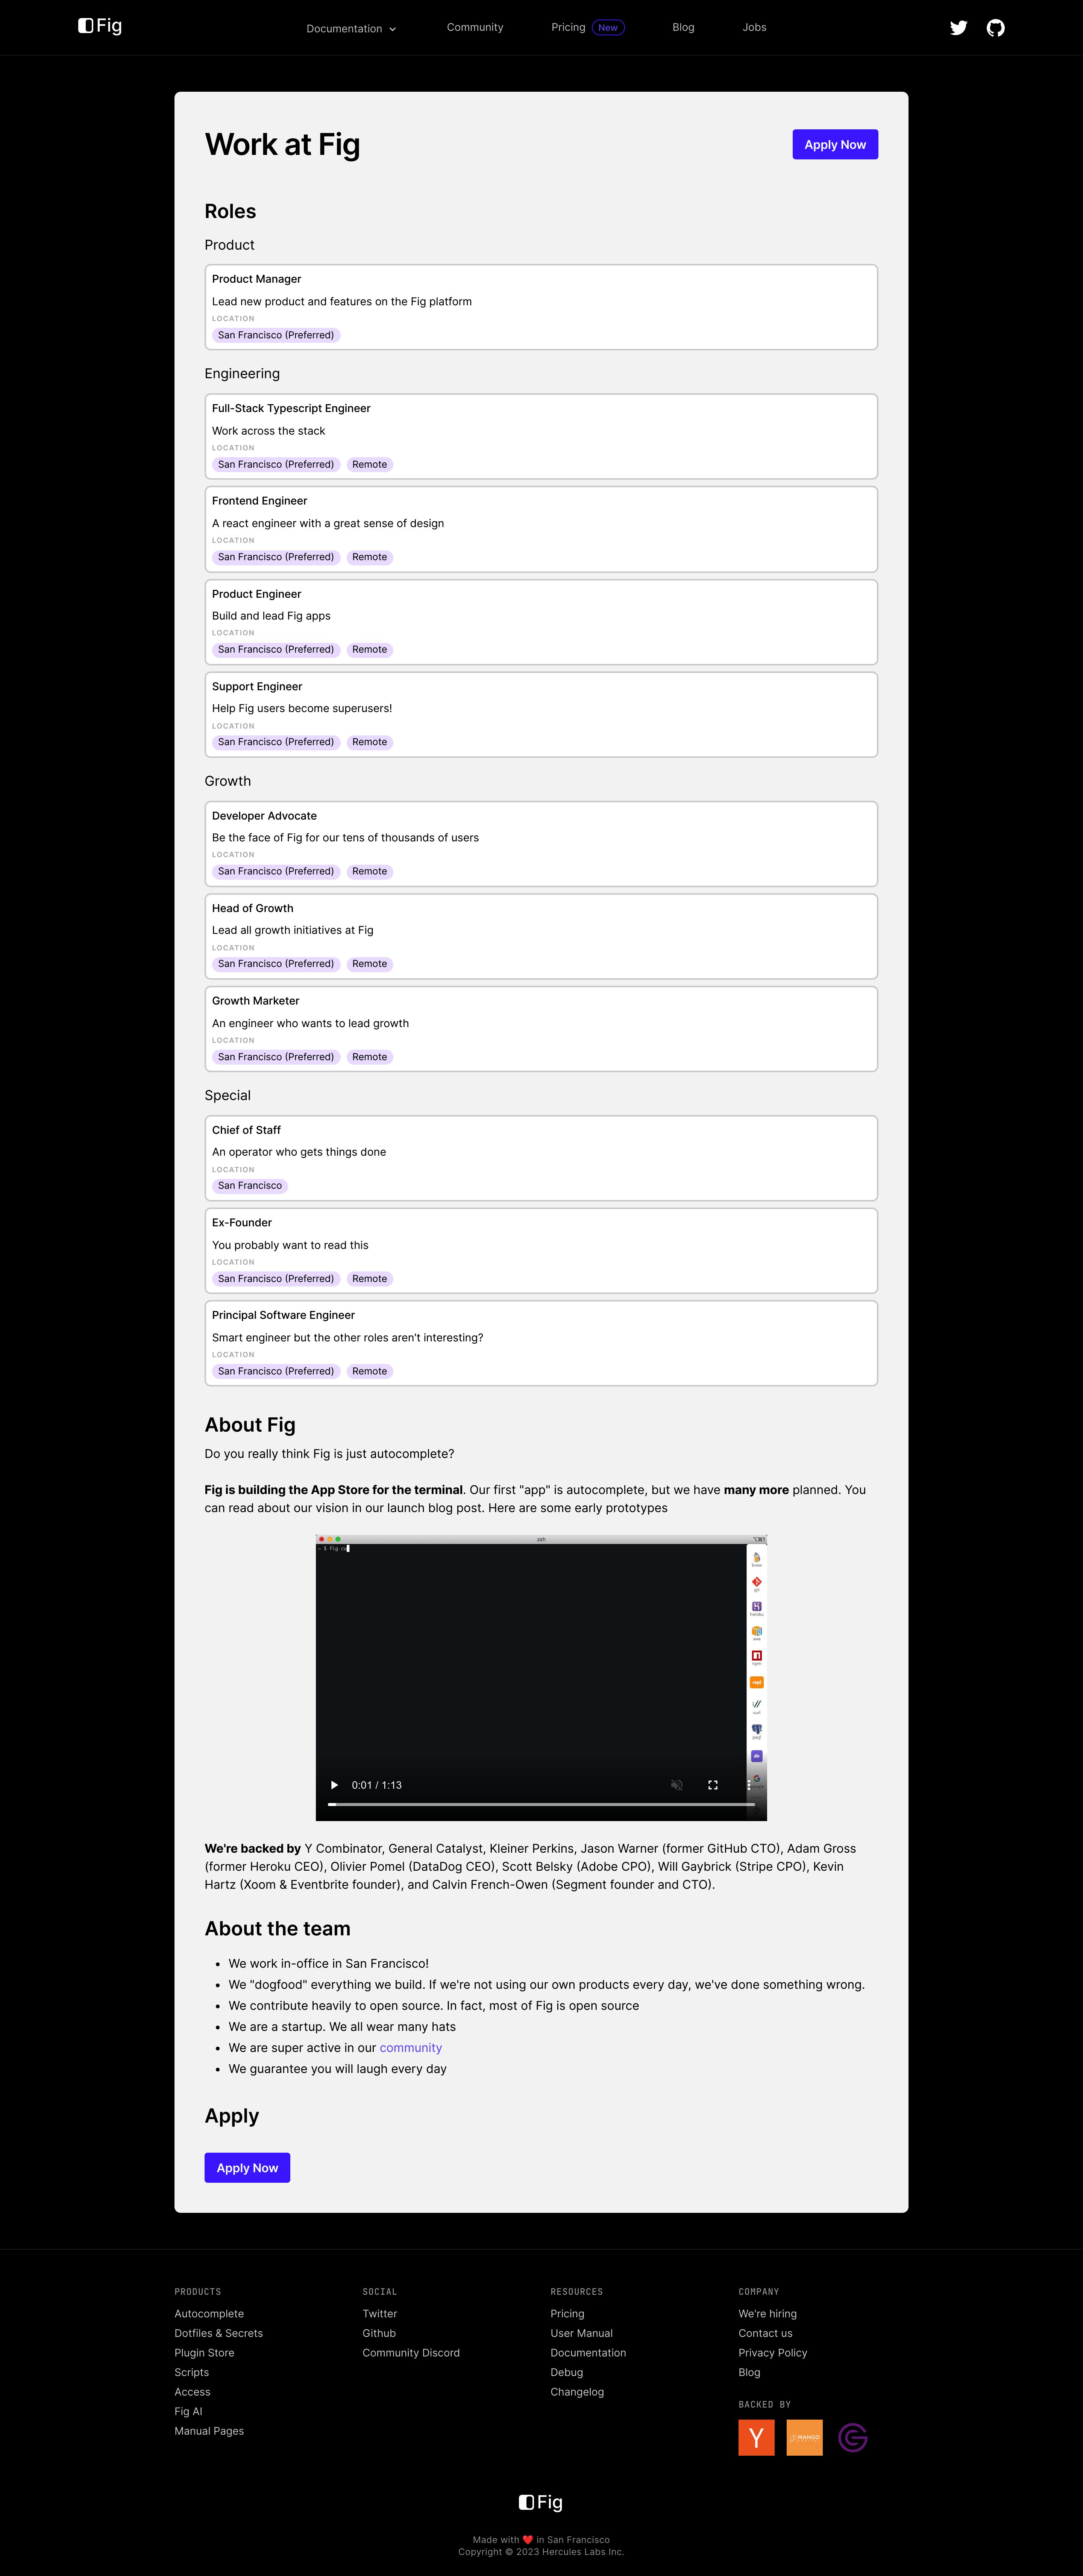Open Pricing link in footer Resources
The height and width of the screenshot is (2576, 1083).
[567, 2314]
